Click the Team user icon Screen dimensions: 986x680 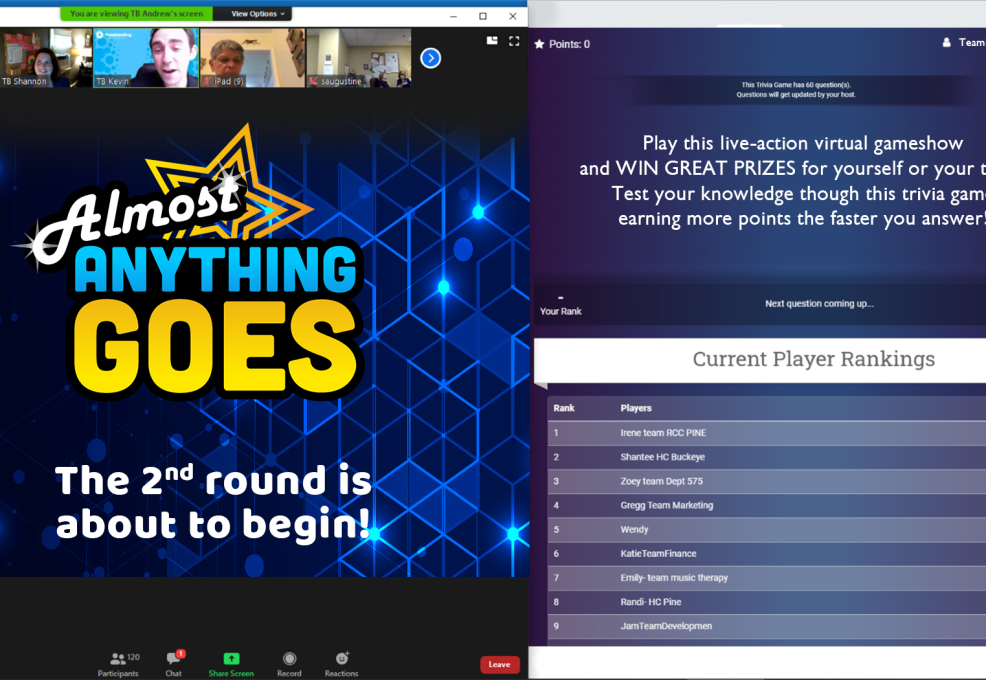[x=946, y=43]
